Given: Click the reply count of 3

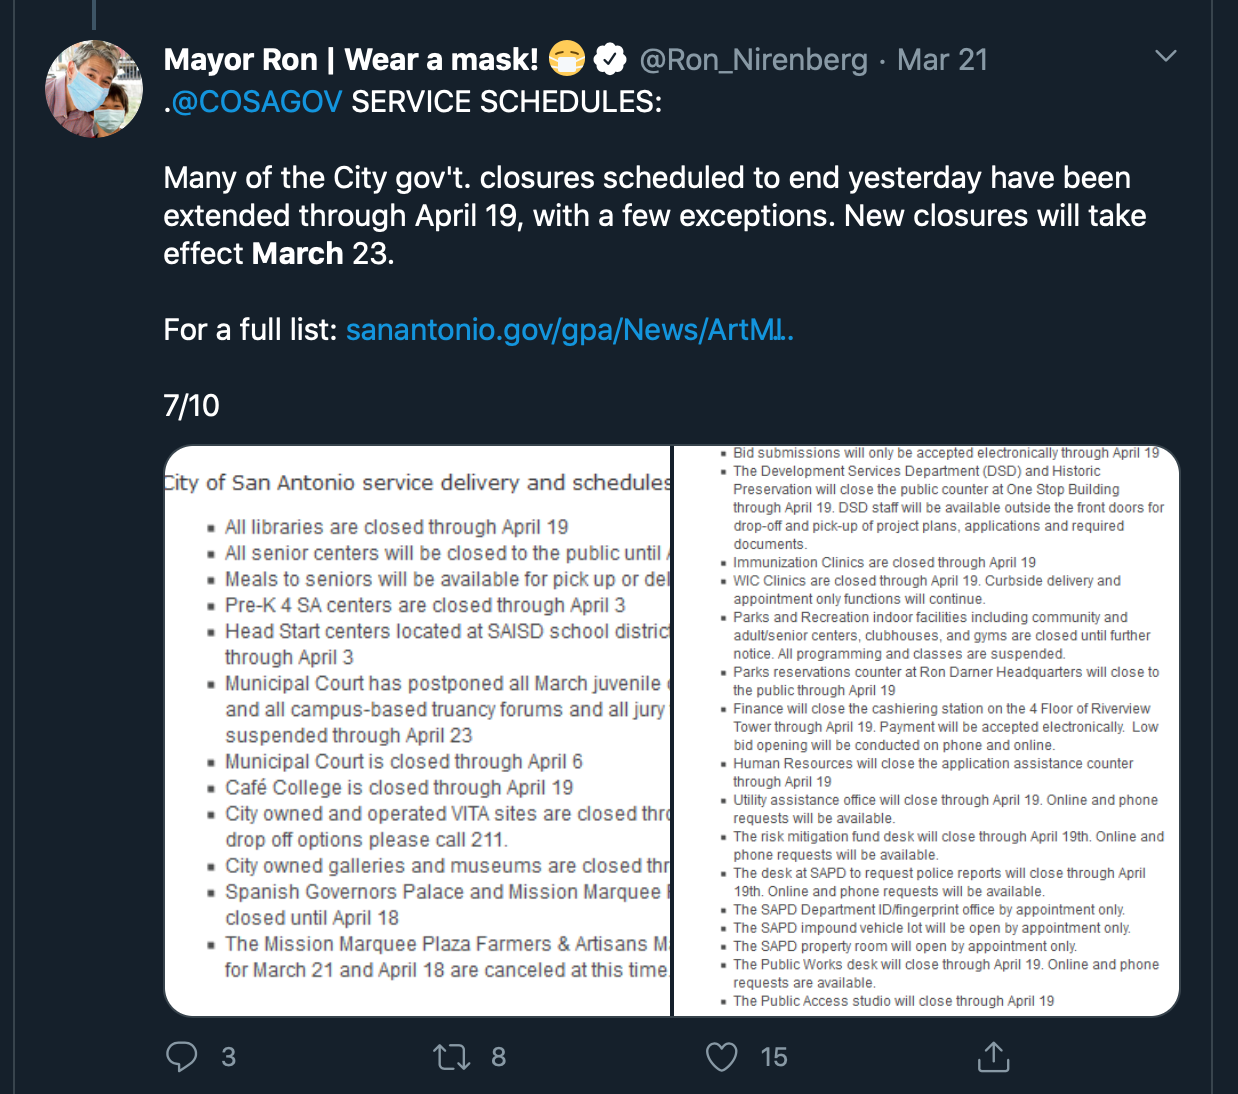Looking at the screenshot, I should coord(228,1057).
